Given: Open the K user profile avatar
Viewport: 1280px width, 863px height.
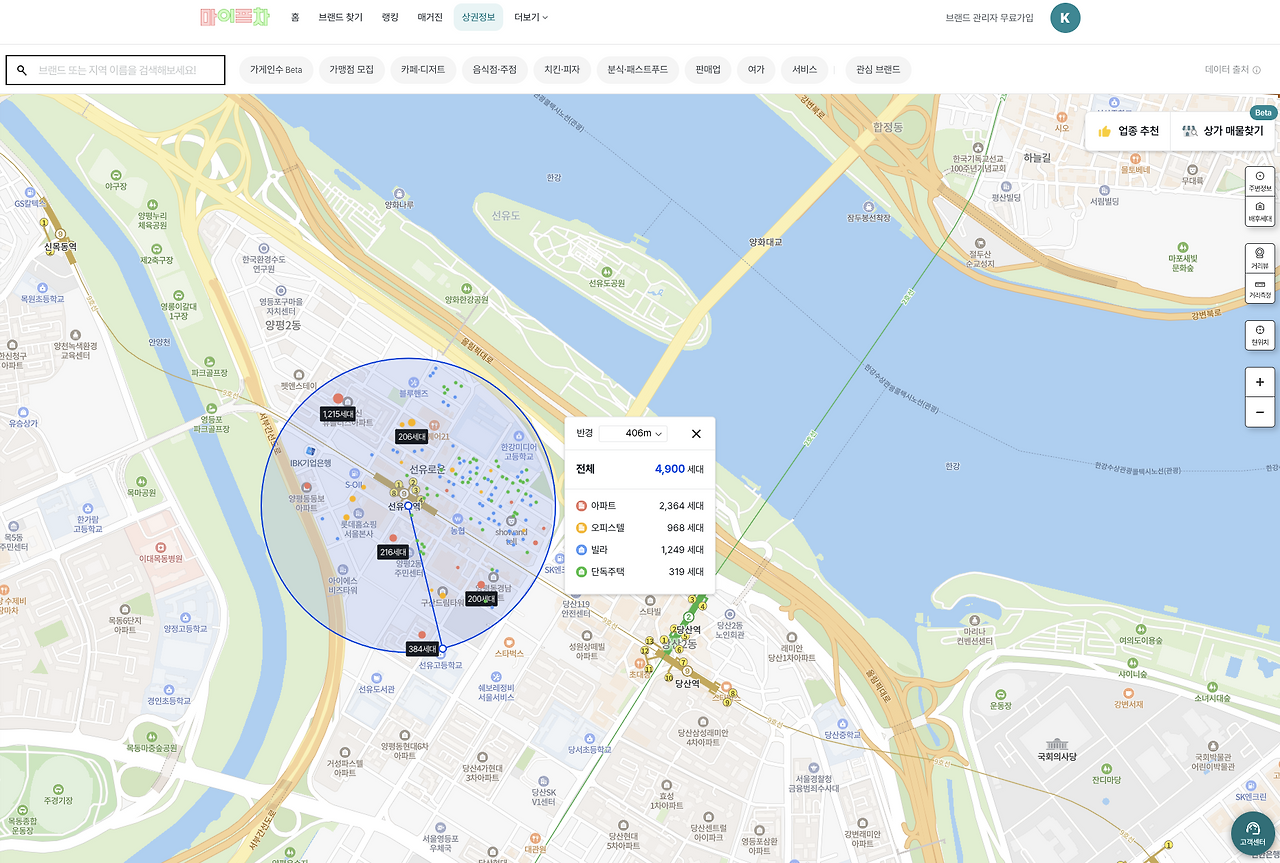Looking at the screenshot, I should [1065, 18].
